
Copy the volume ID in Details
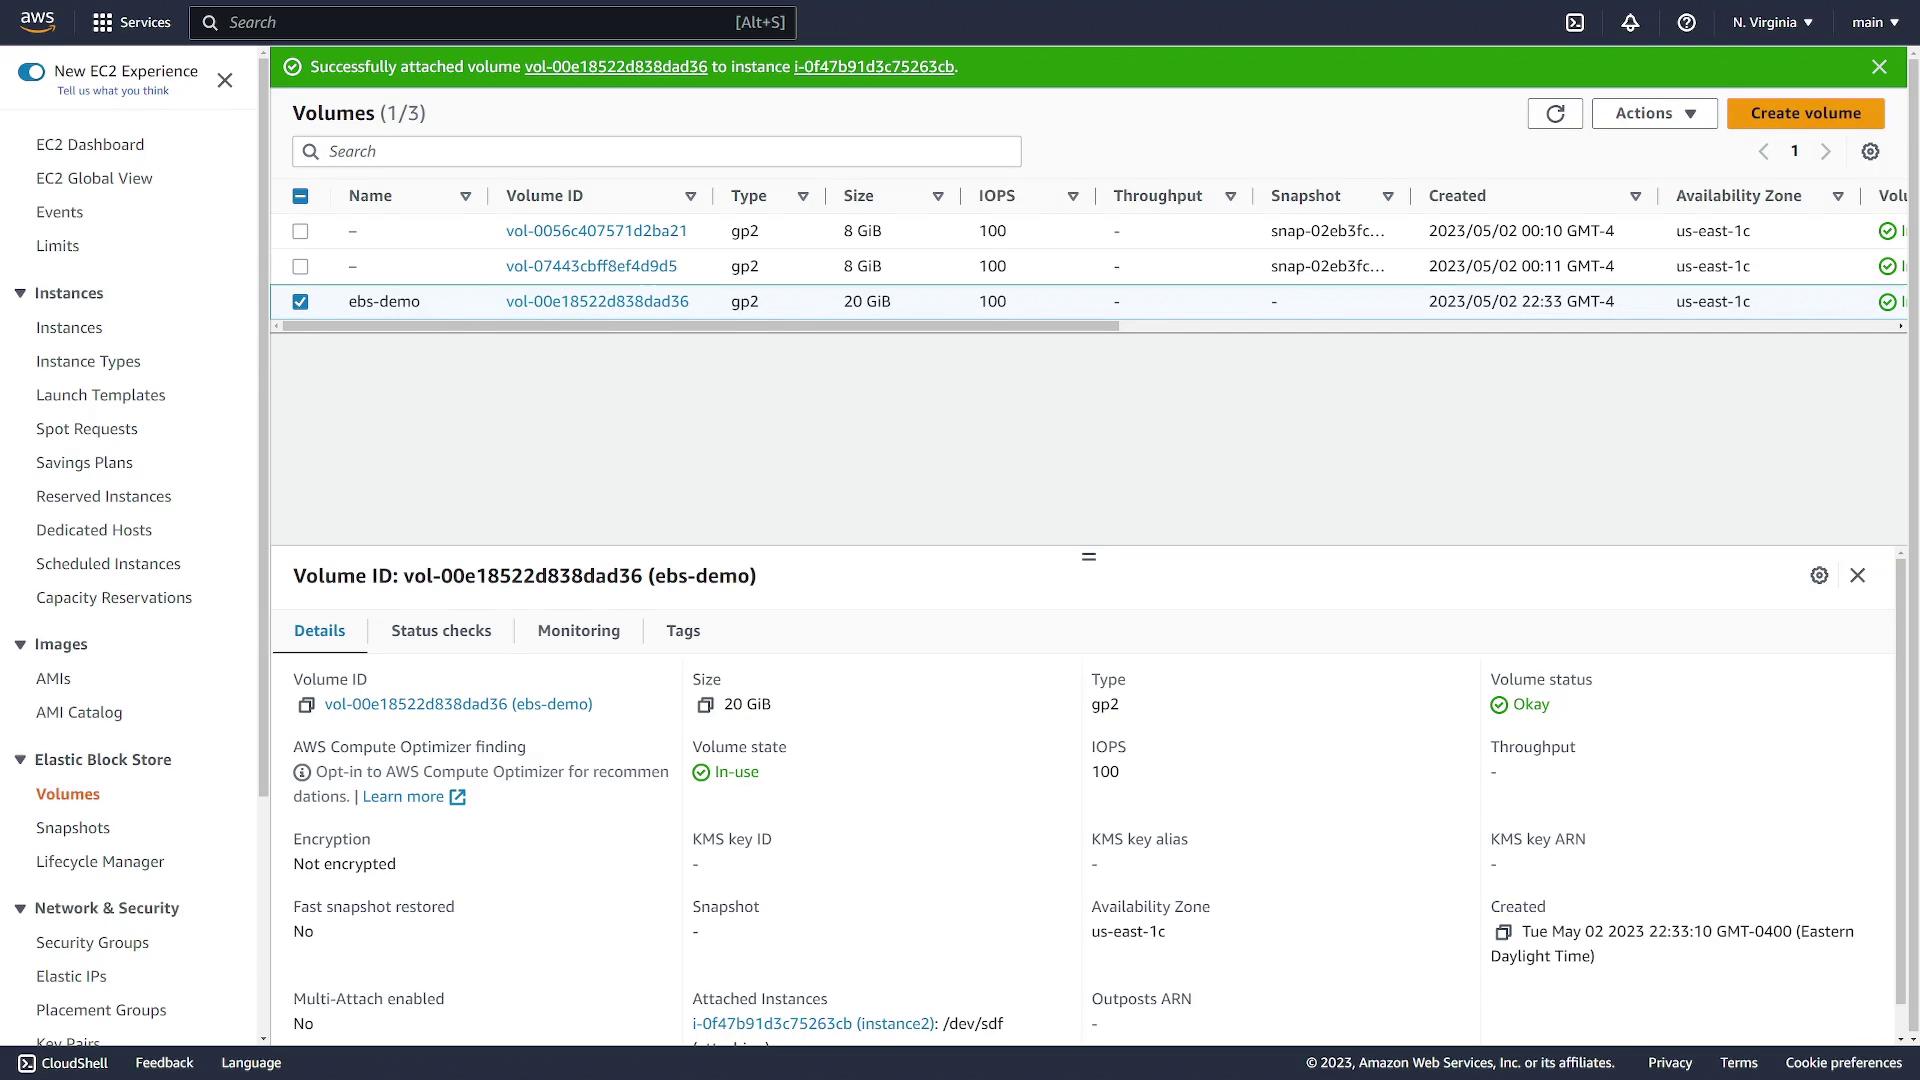(x=306, y=705)
